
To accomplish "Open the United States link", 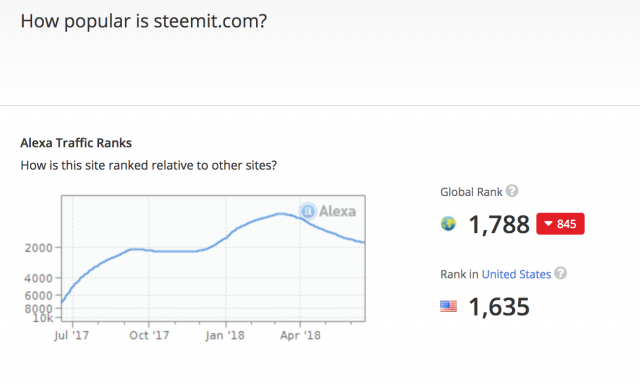I will pos(516,274).
